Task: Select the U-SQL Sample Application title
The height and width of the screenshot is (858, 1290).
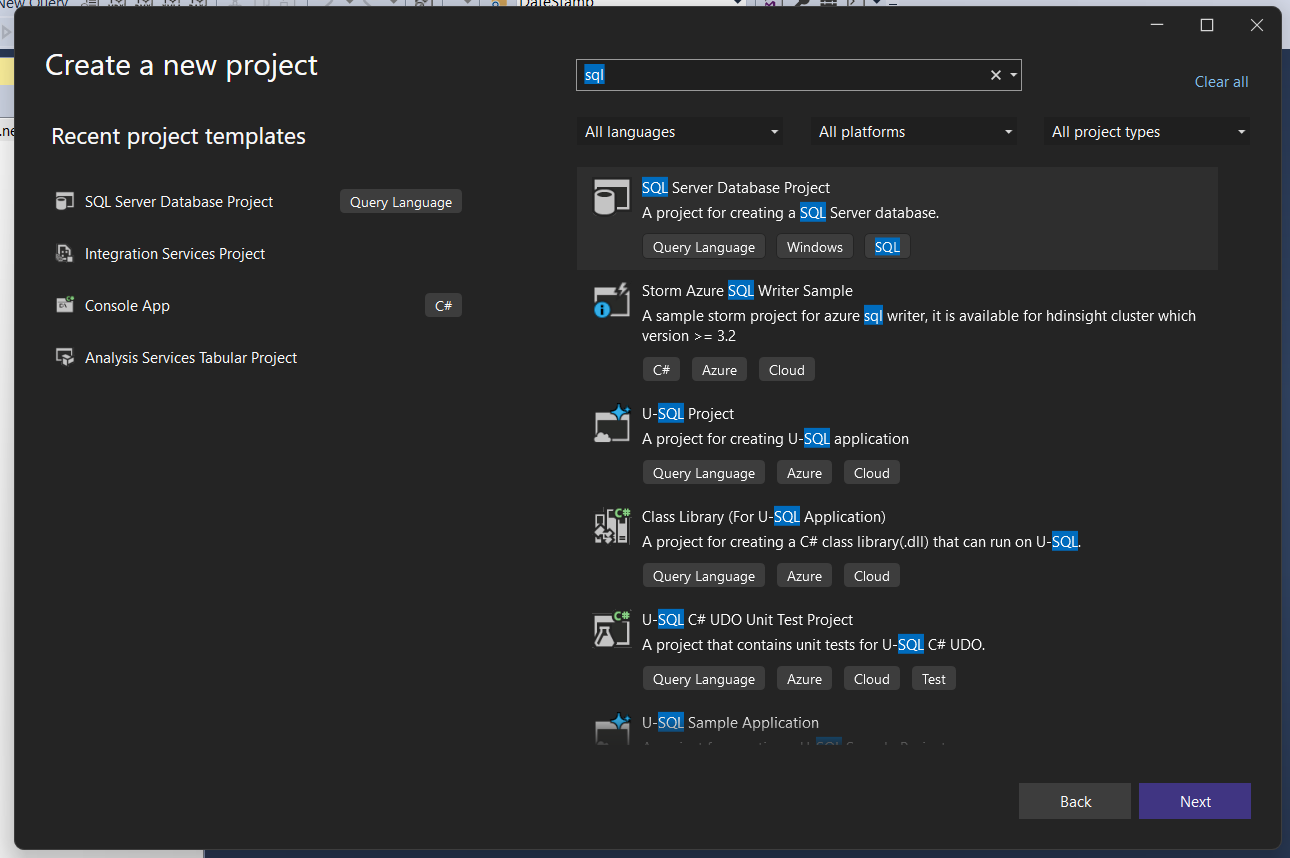Action: tap(730, 722)
